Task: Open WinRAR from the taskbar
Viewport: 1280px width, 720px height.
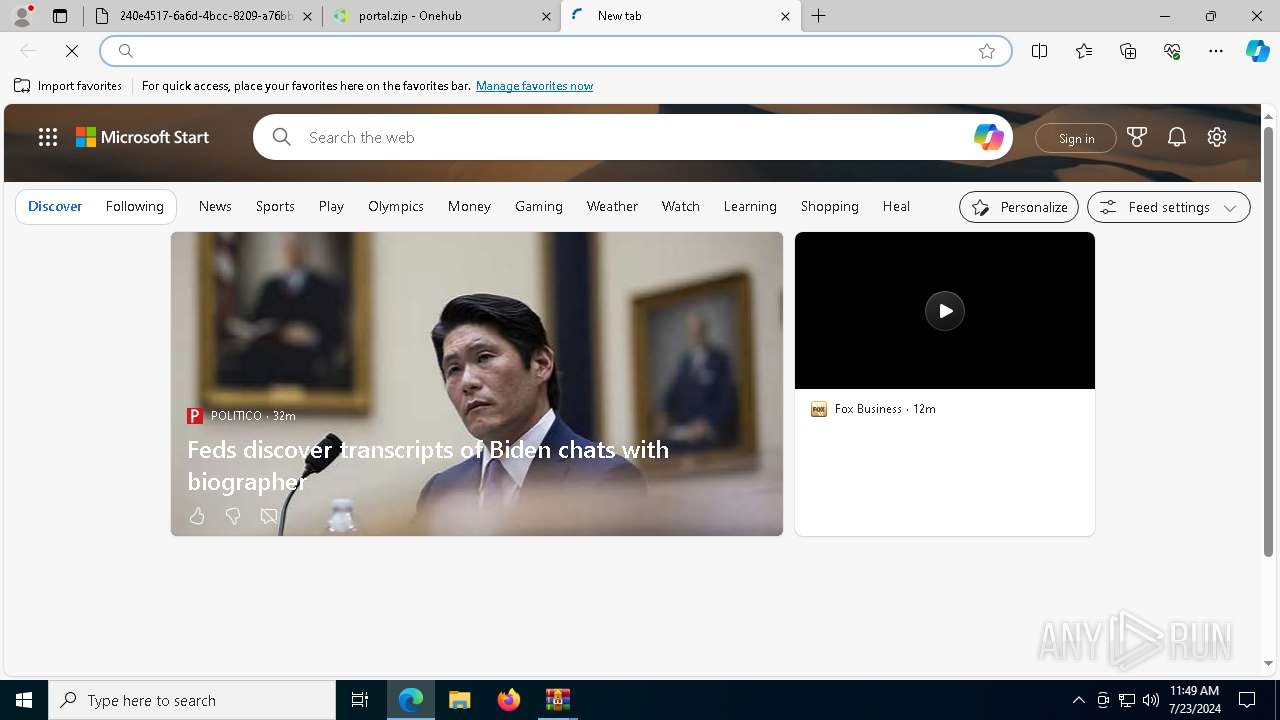Action: click(x=558, y=700)
